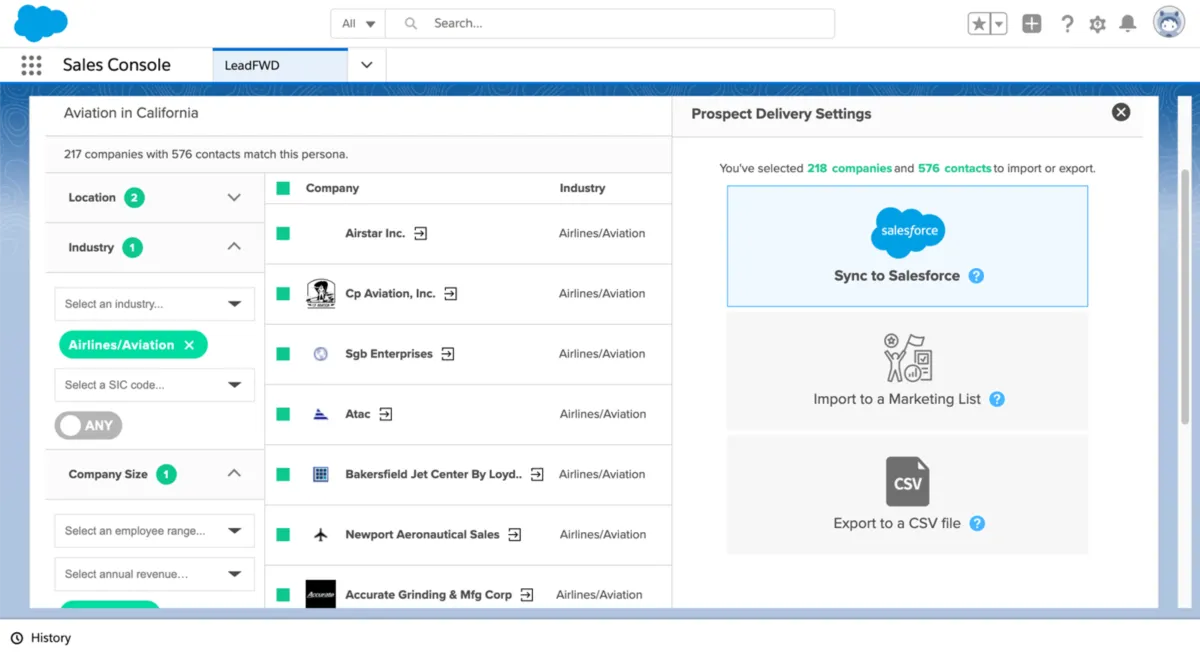Click the Export to CSV help icon
This screenshot has height=653, width=1200.
[978, 523]
